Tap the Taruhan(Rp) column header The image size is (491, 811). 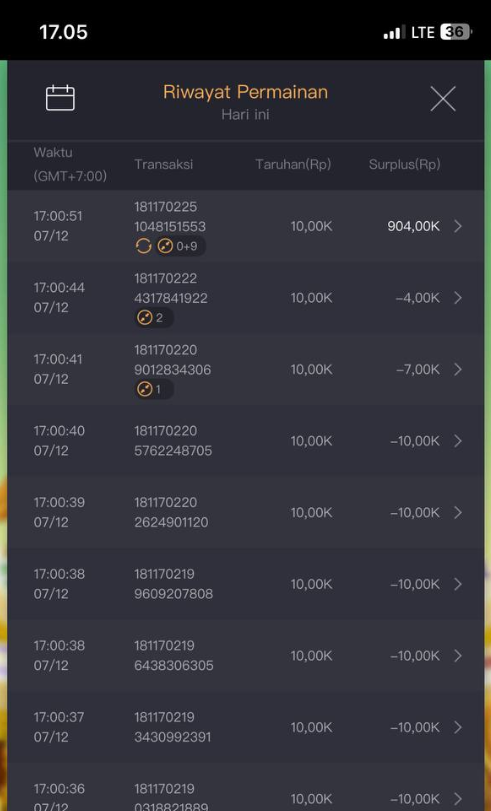pos(293,164)
